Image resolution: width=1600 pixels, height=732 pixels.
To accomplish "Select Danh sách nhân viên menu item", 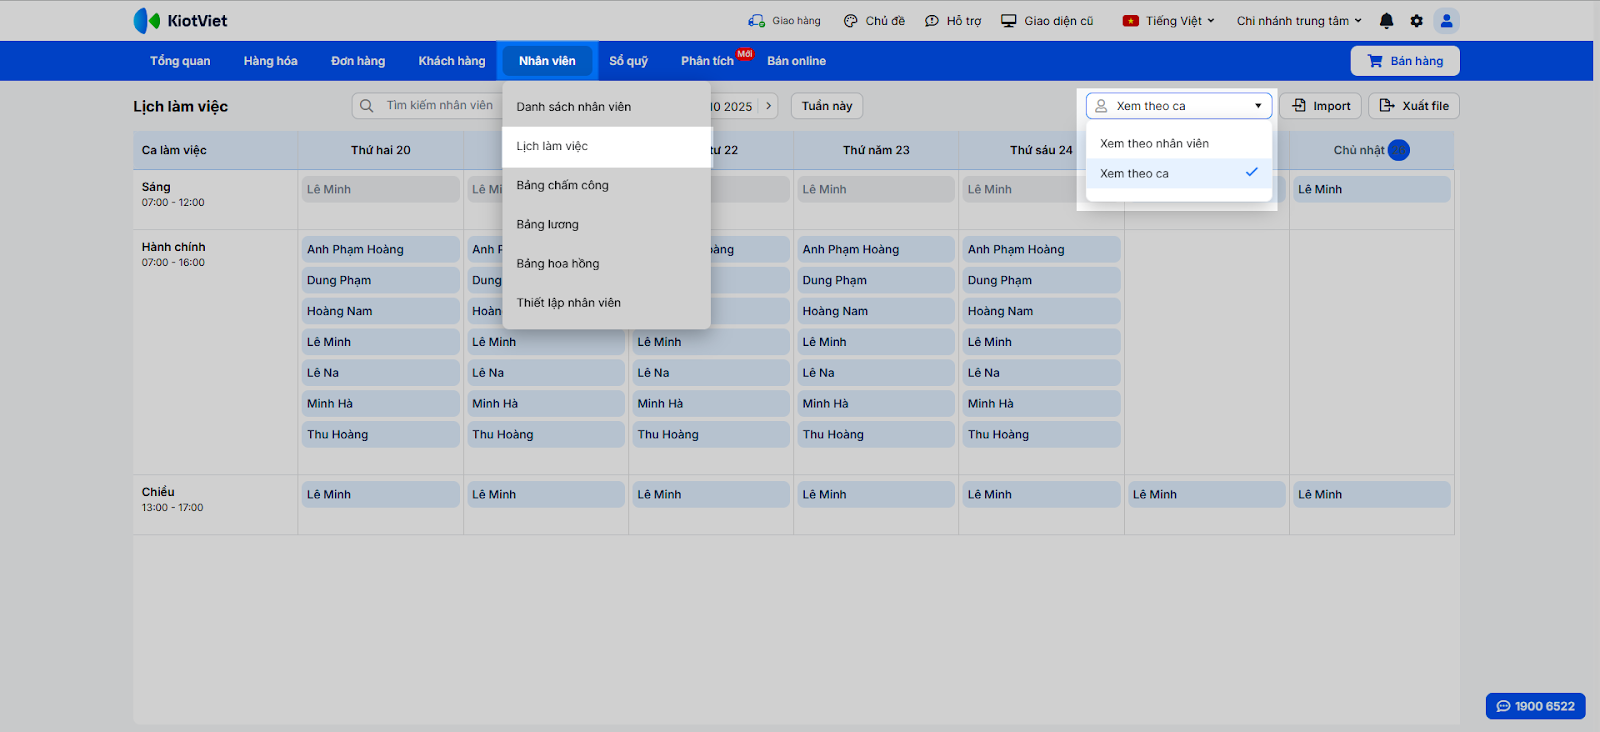I will tap(607, 107).
